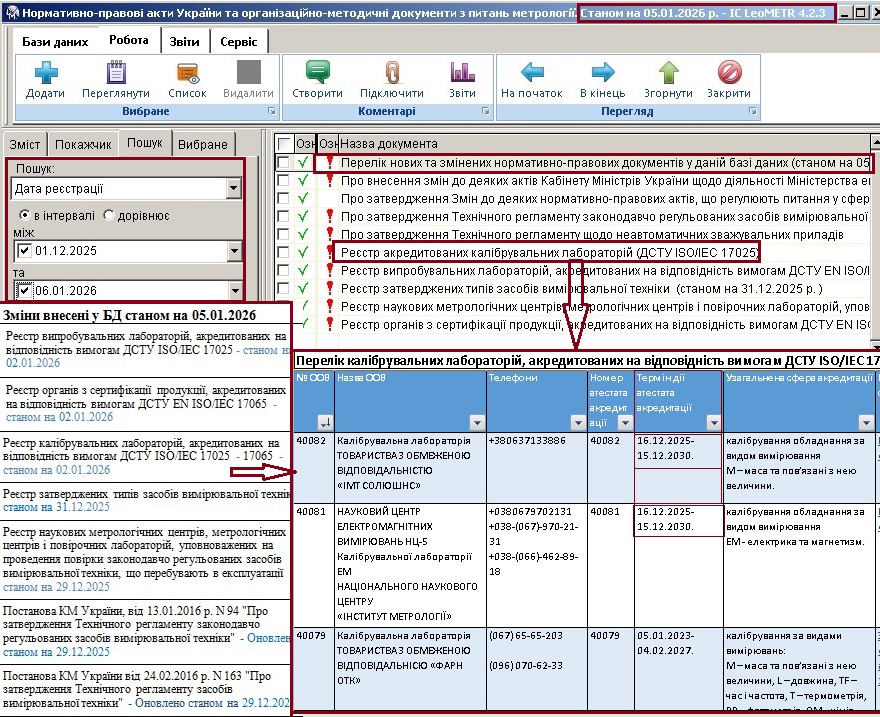
Task: Click the Підключити paperclip icon
Action: (x=392, y=73)
